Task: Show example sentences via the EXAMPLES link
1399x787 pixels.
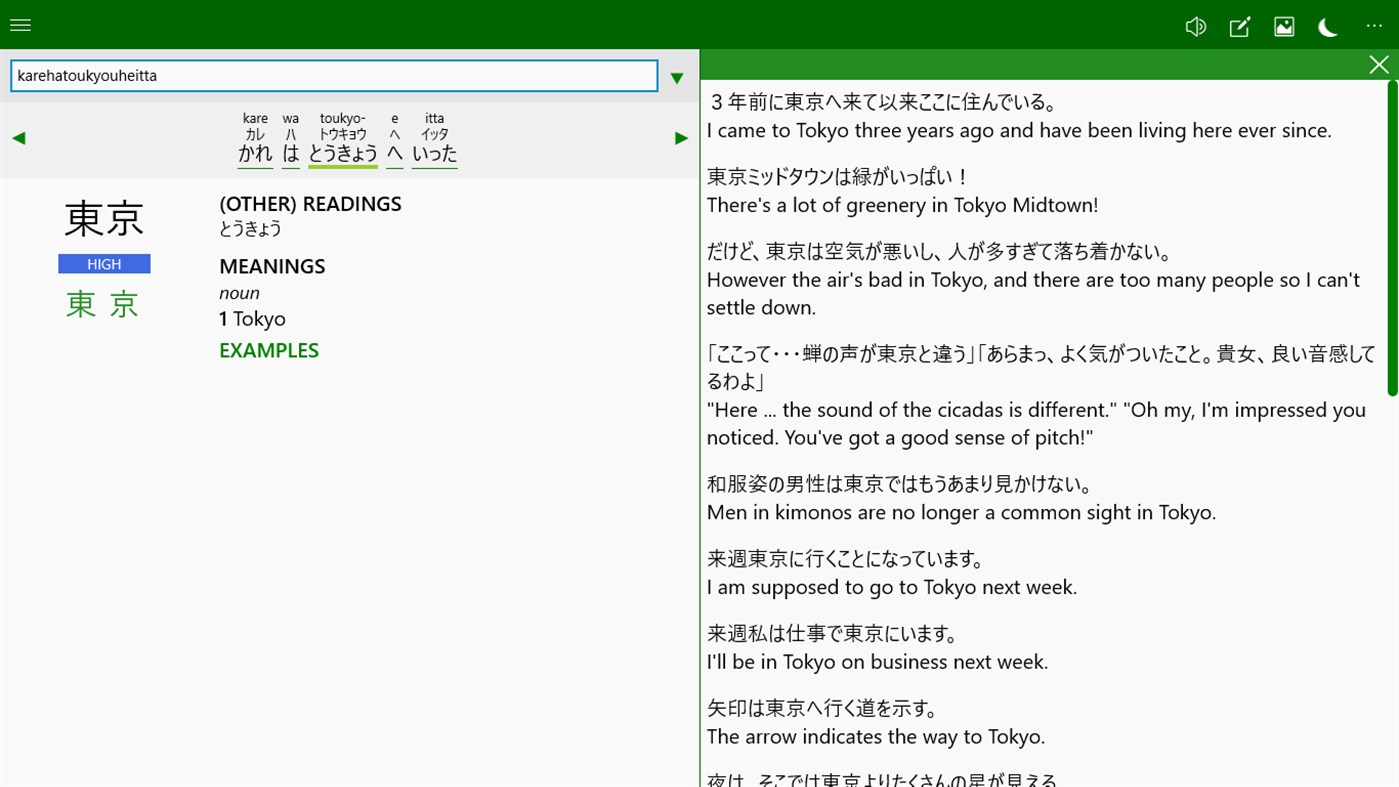Action: [268, 350]
